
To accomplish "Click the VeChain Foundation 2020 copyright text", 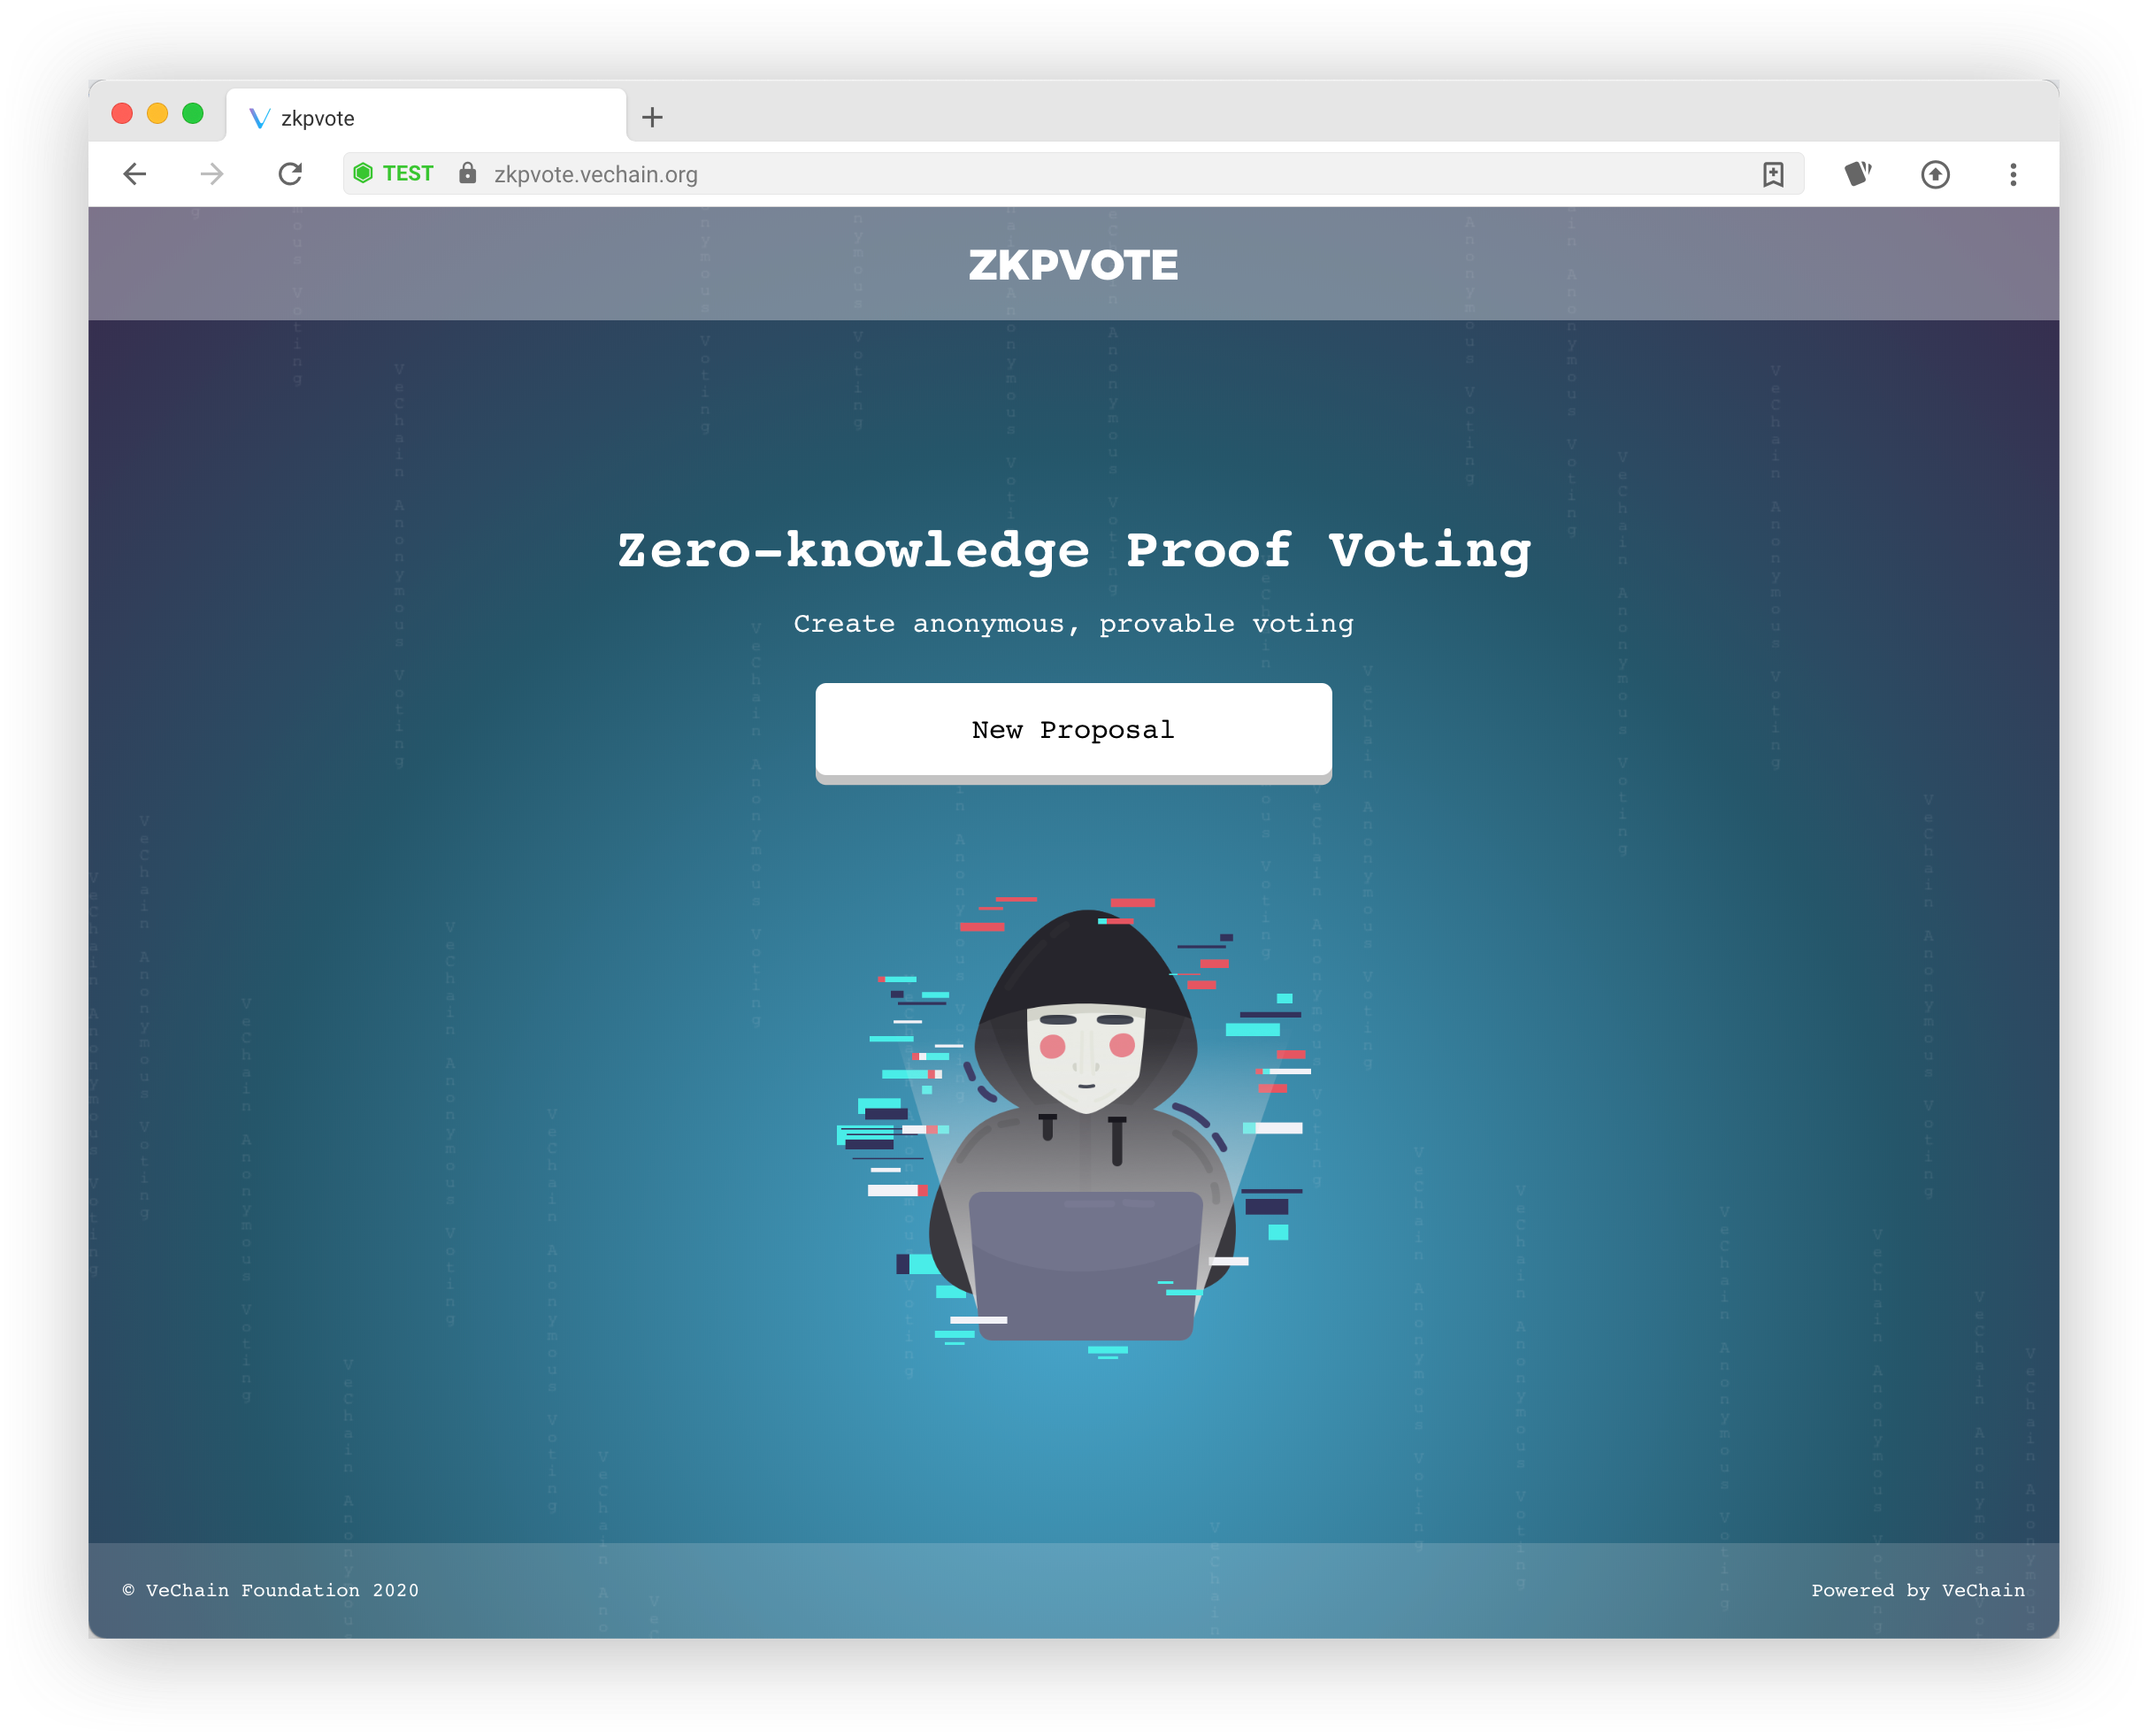I will click(271, 1590).
